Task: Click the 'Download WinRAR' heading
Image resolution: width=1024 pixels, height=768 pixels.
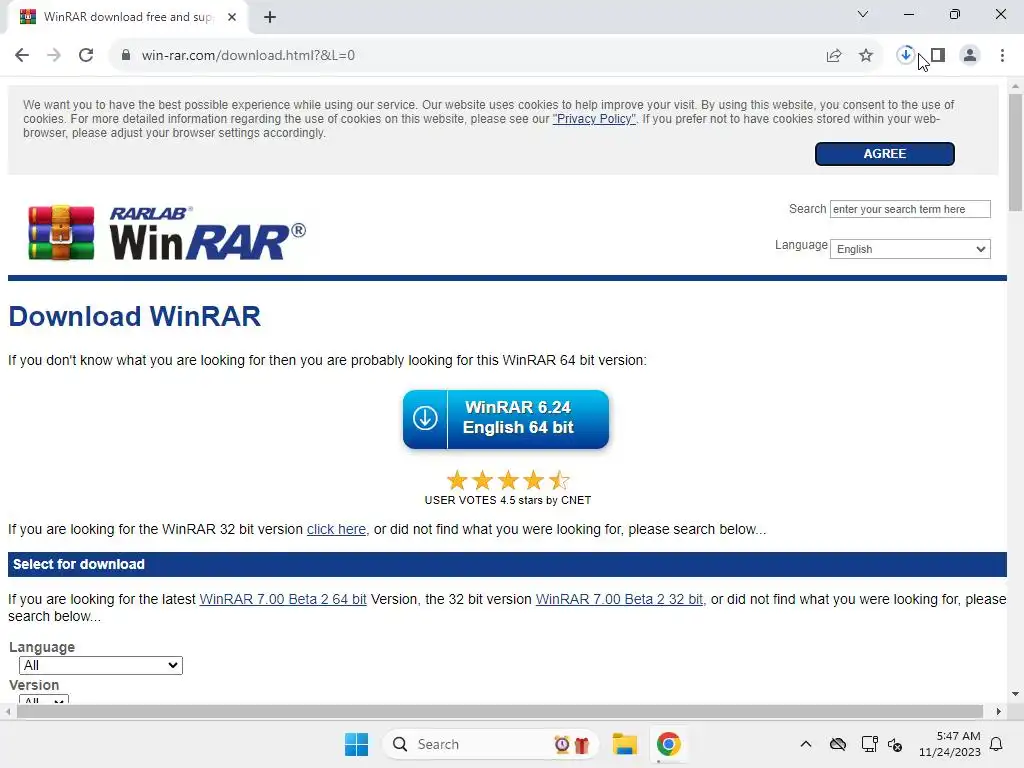Action: pos(135,317)
